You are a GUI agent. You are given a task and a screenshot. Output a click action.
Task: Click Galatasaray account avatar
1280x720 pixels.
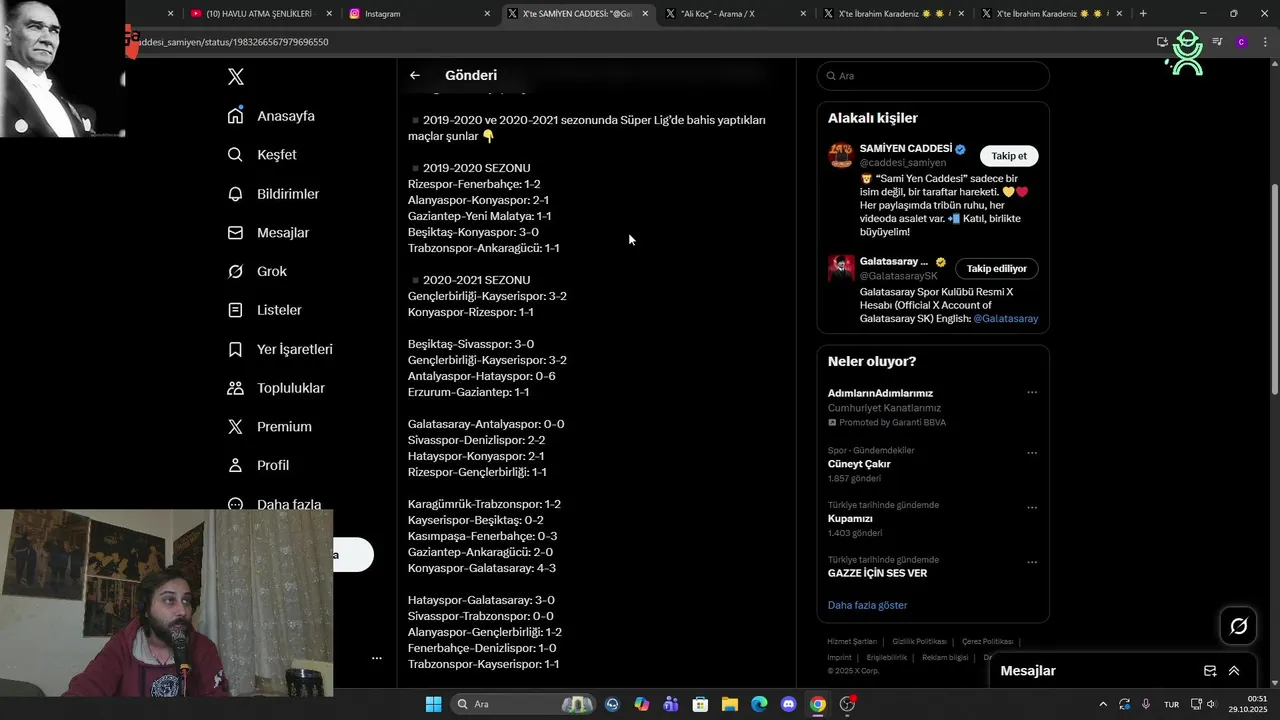tap(841, 268)
